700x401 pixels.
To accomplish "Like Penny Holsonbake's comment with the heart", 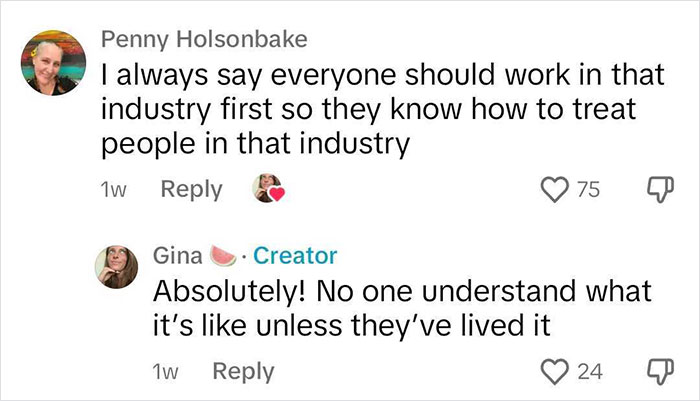I will 554,190.
